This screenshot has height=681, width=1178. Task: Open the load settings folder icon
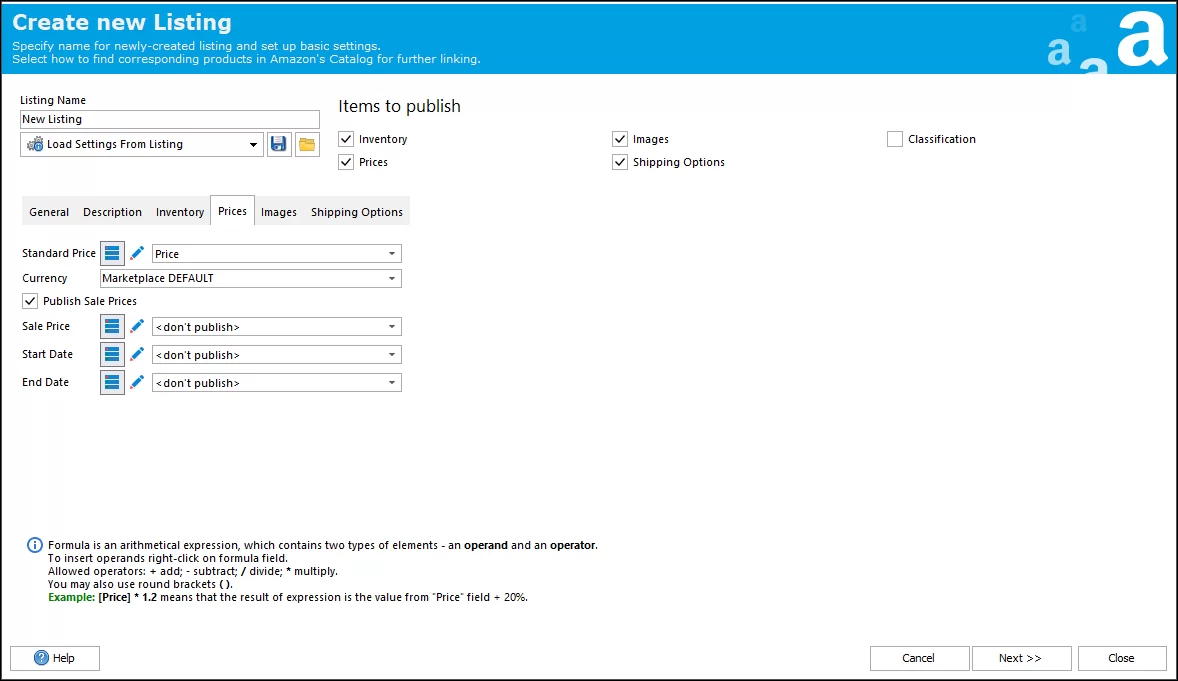306,144
